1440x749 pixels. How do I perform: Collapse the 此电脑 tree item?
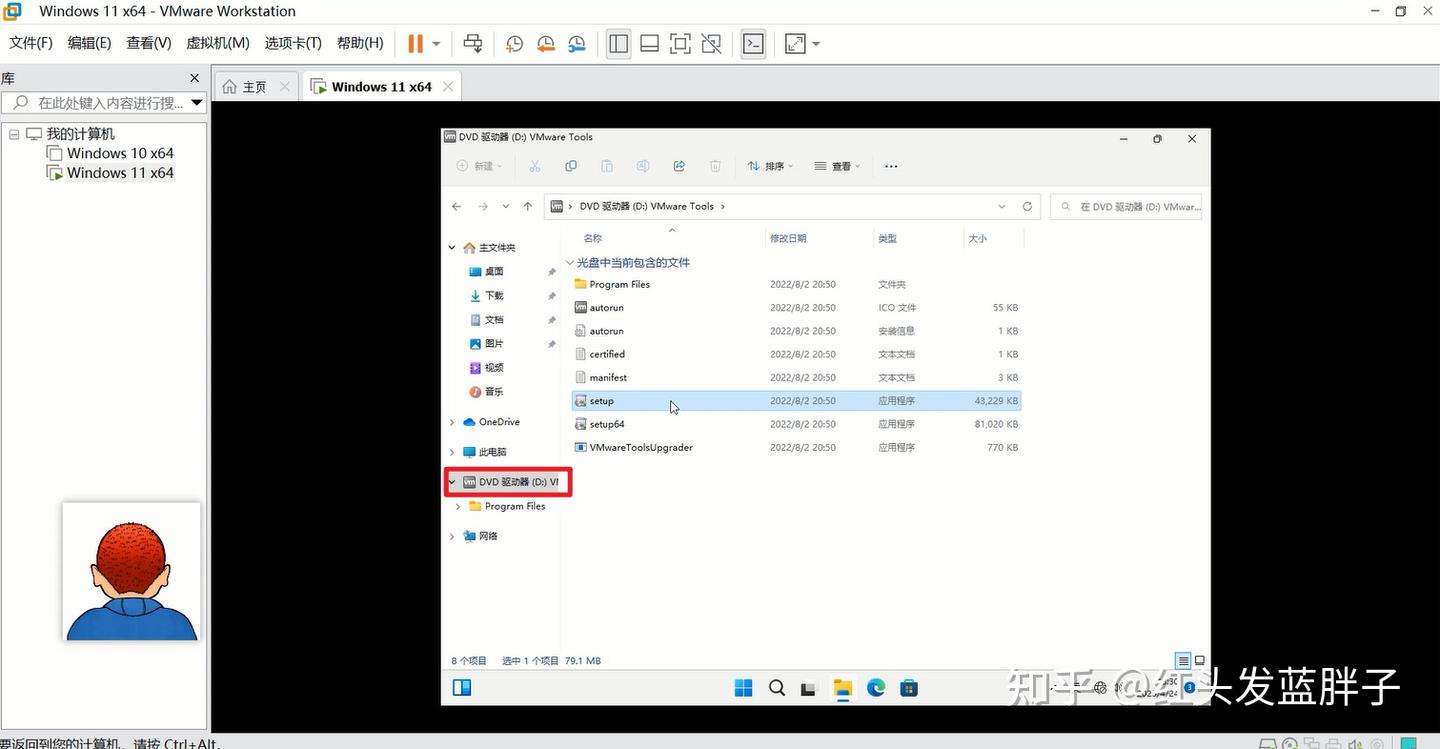click(x=452, y=451)
